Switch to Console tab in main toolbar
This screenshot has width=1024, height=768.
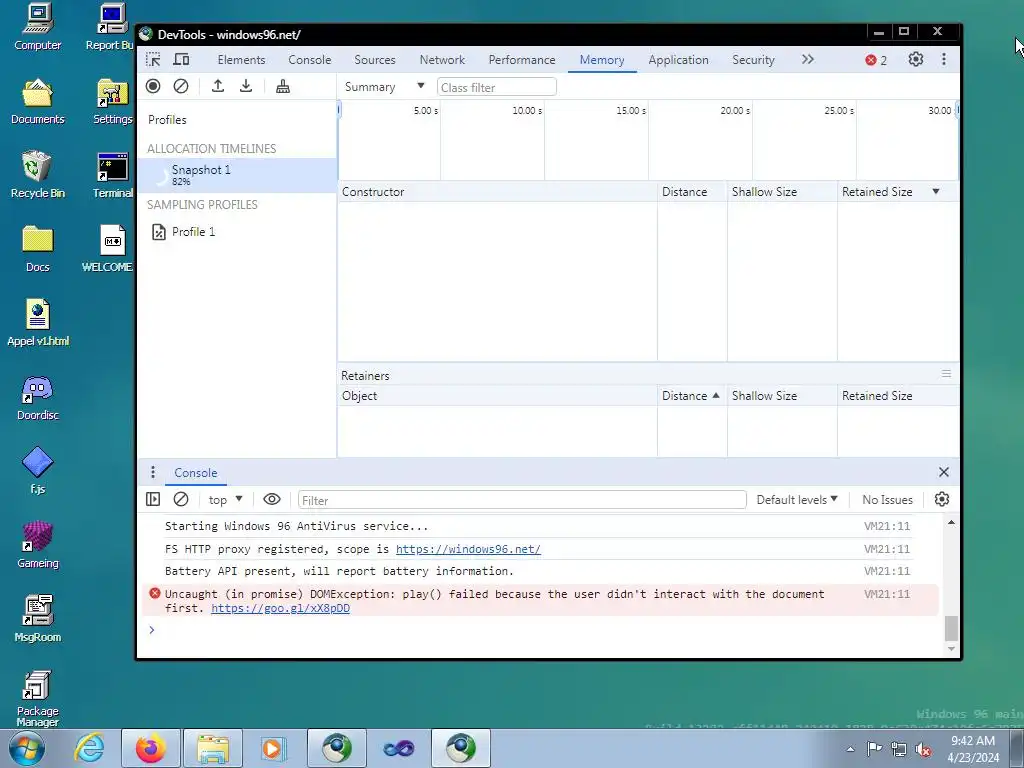[310, 59]
